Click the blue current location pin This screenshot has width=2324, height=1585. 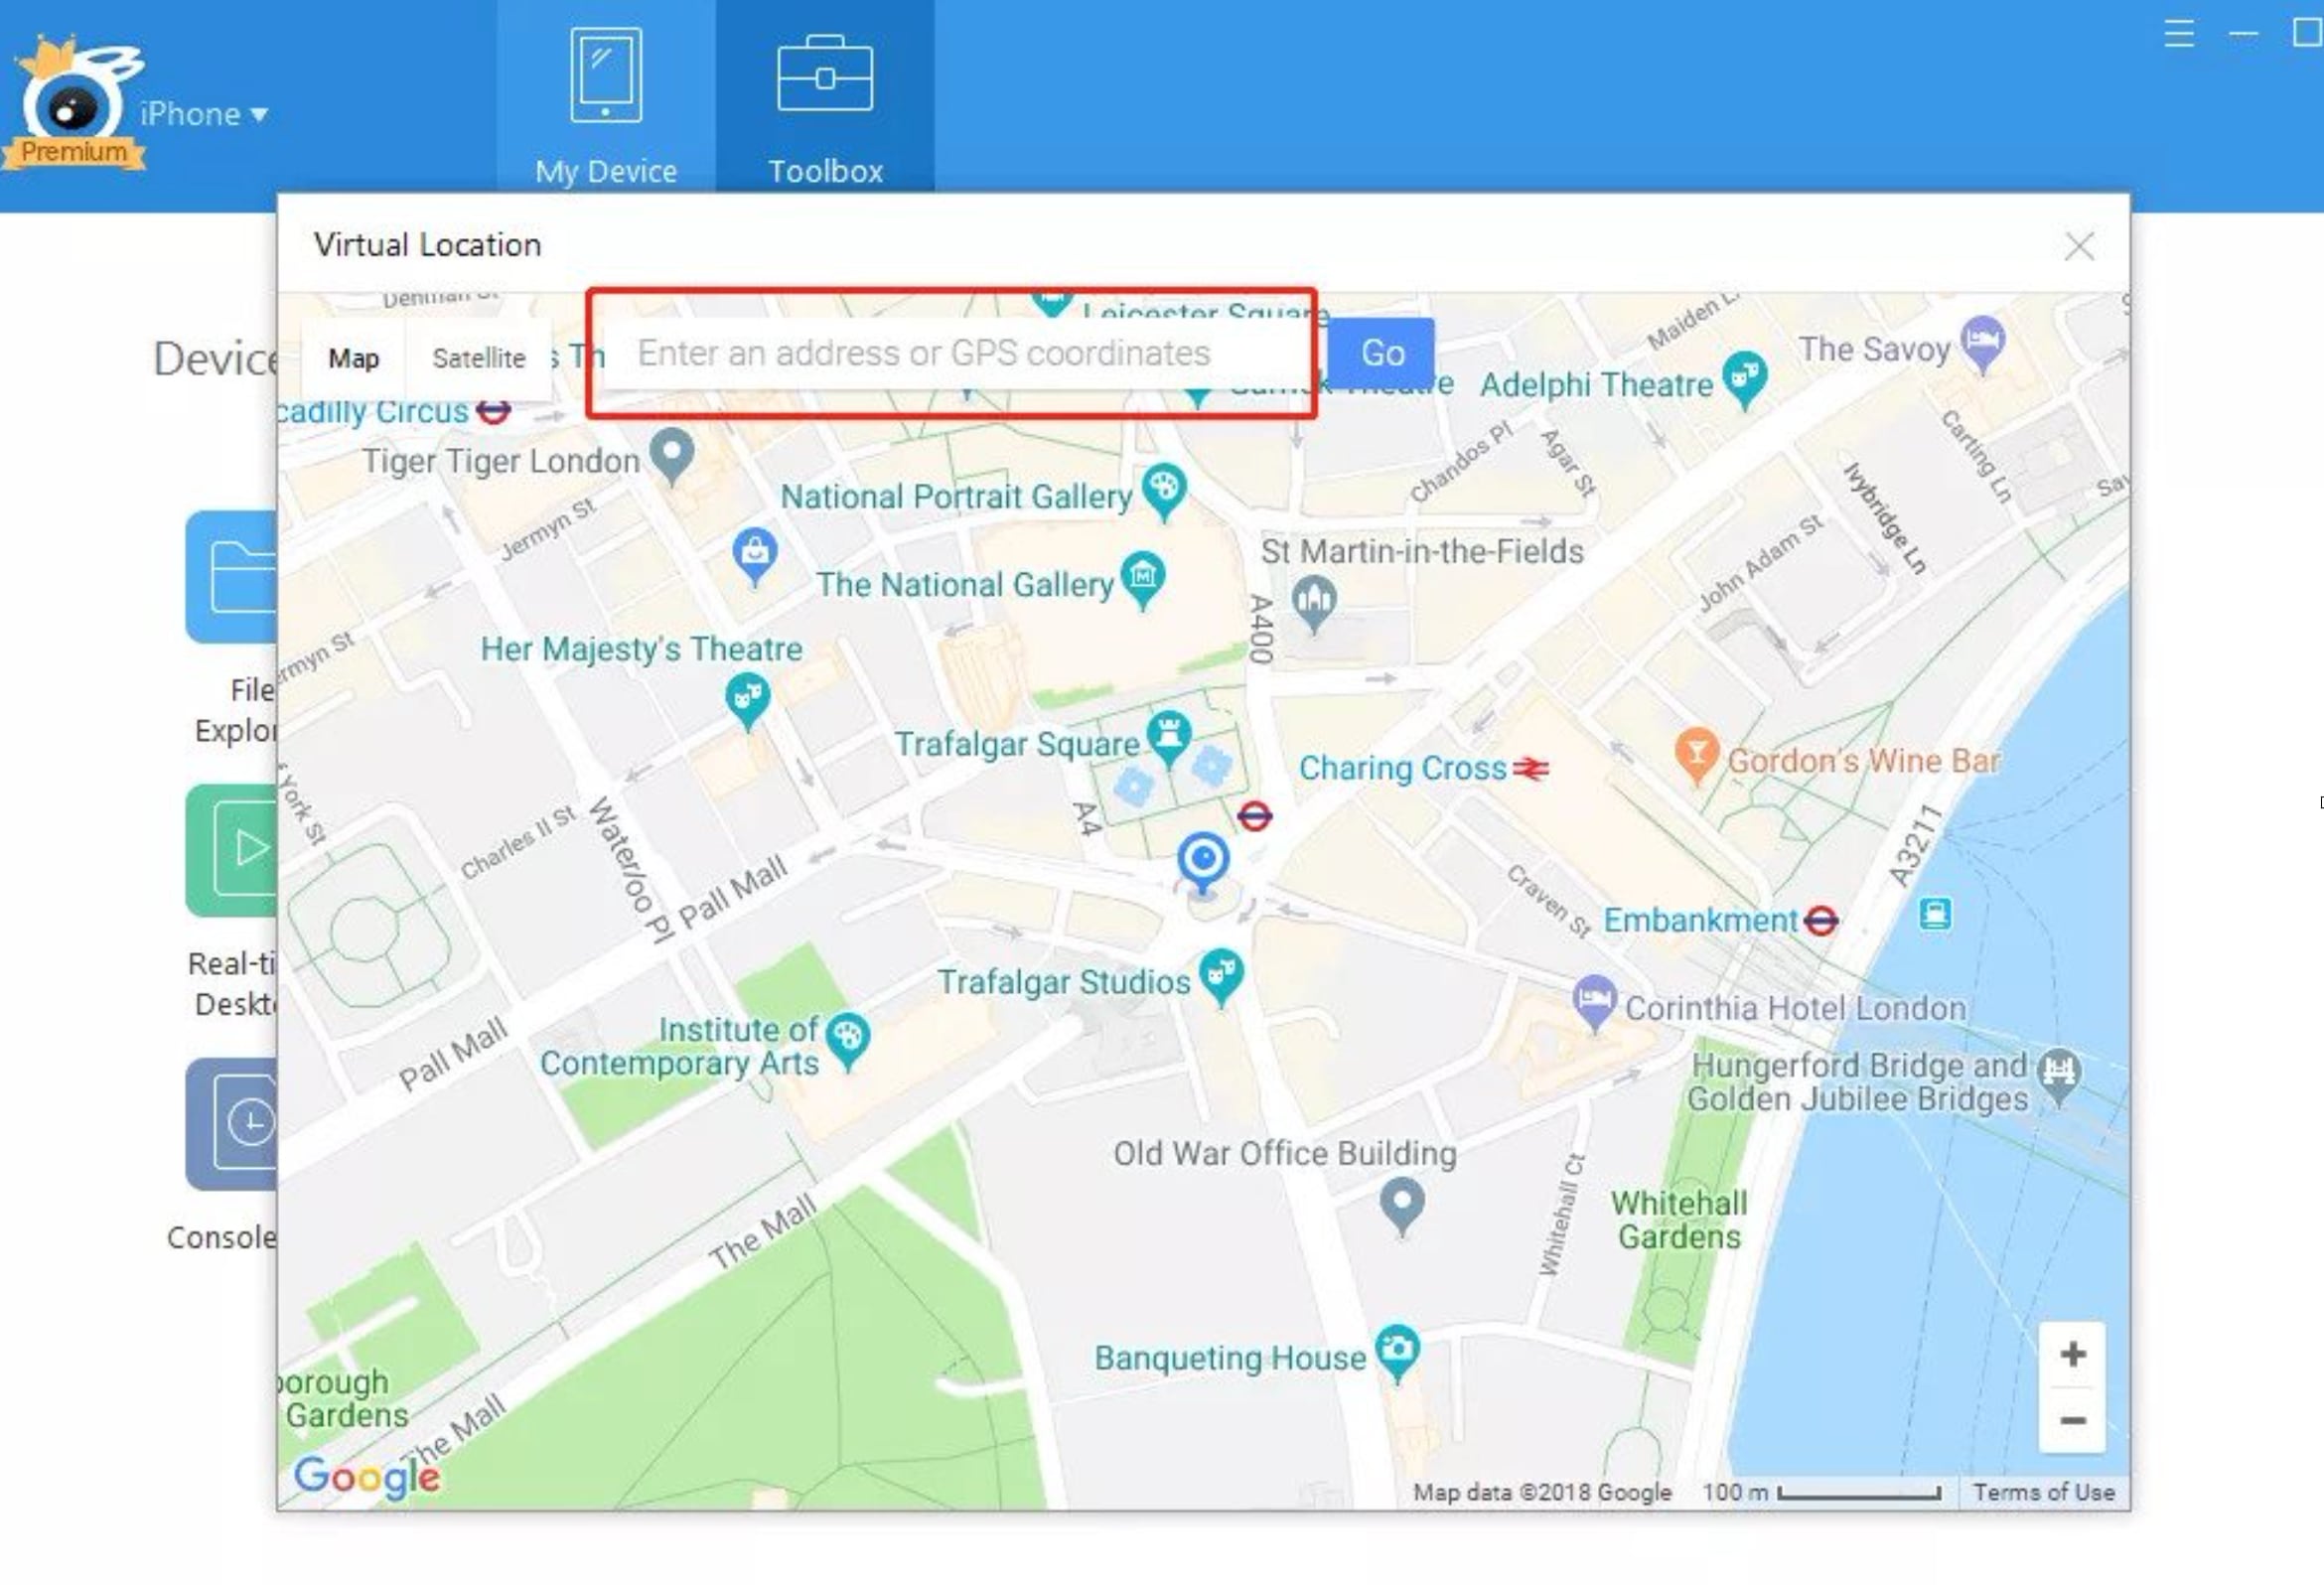point(1202,860)
